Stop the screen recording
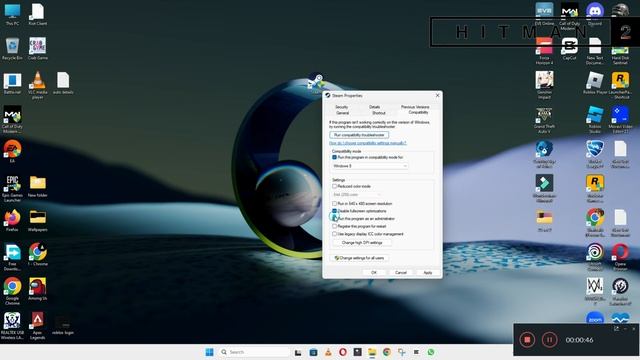Image resolution: width=640 pixels, height=360 pixels. point(527,340)
